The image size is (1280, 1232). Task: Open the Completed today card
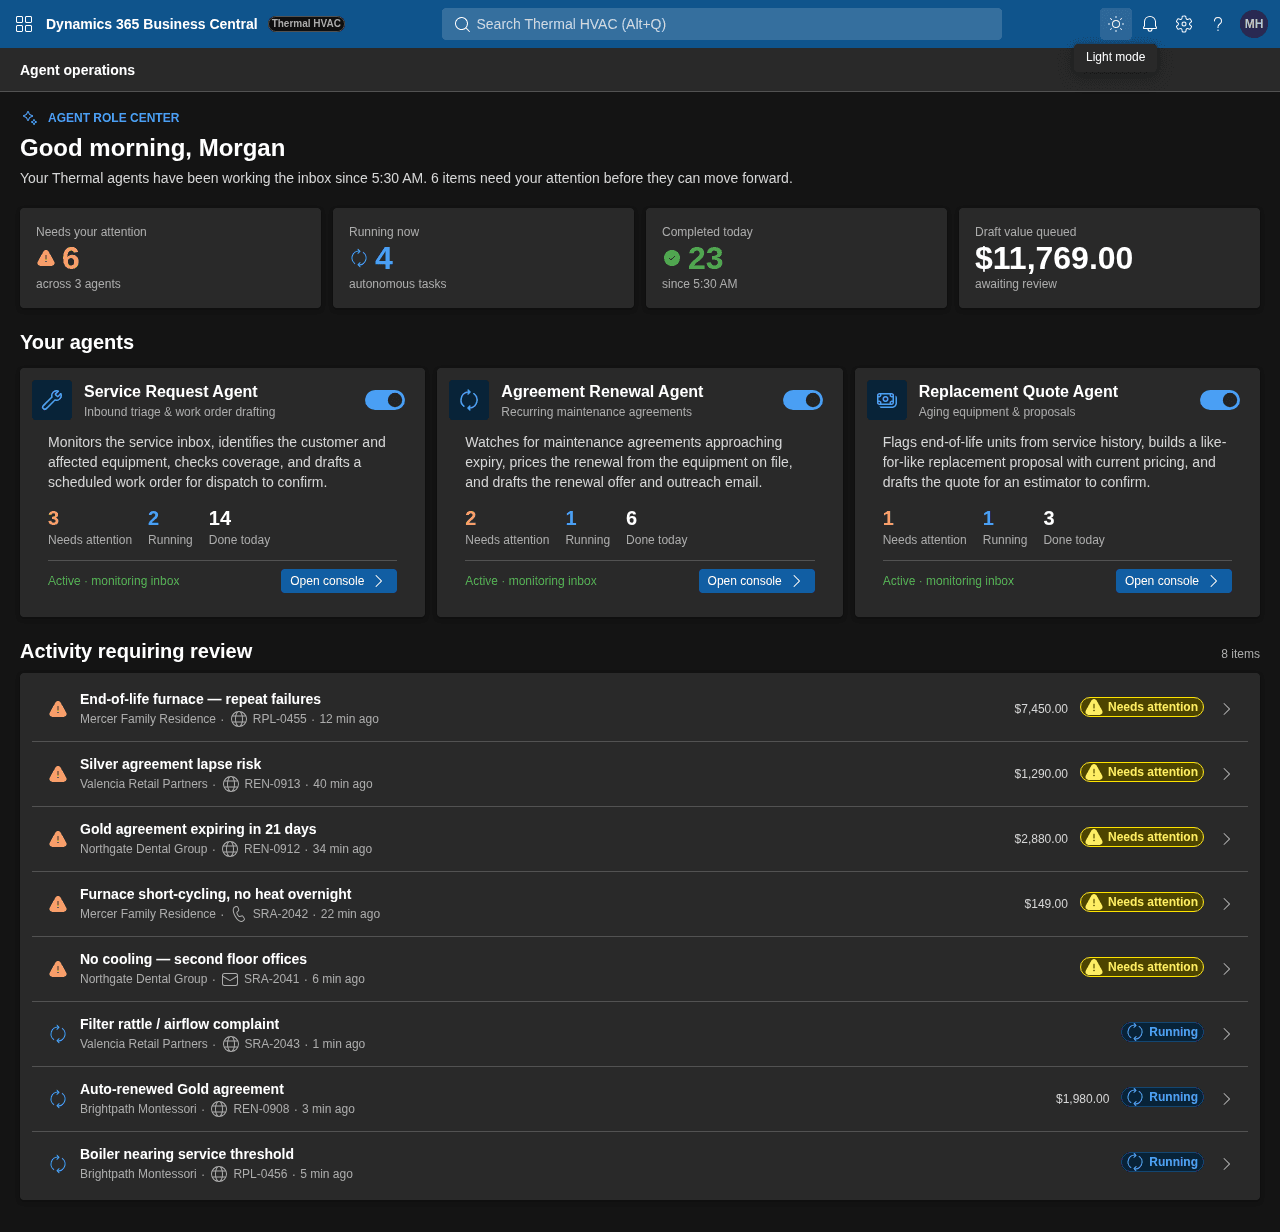796,258
